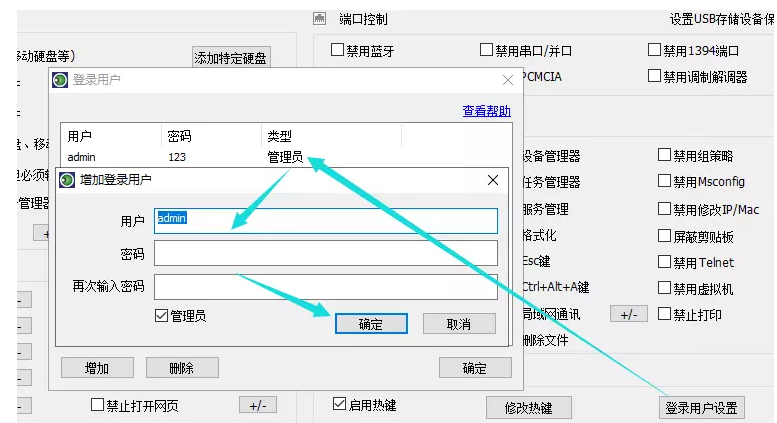777x423 pixels.
Task: Click the 增加 button in user list
Action: [x=97, y=368]
